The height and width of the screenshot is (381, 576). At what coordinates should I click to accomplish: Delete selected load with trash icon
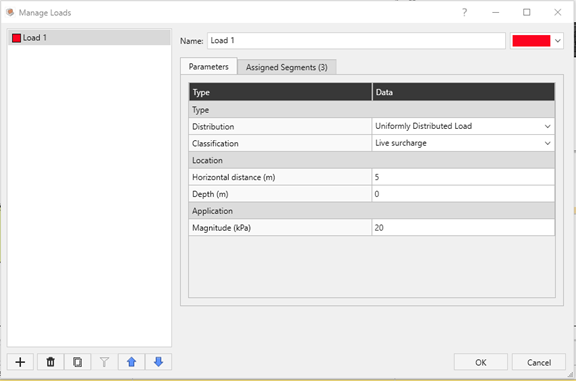click(50, 362)
